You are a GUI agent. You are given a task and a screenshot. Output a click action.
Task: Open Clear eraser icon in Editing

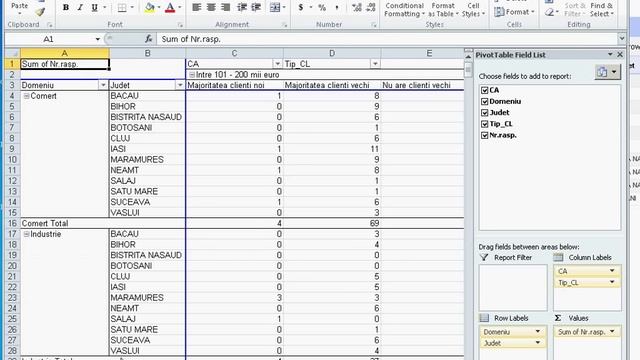[x=549, y=13]
